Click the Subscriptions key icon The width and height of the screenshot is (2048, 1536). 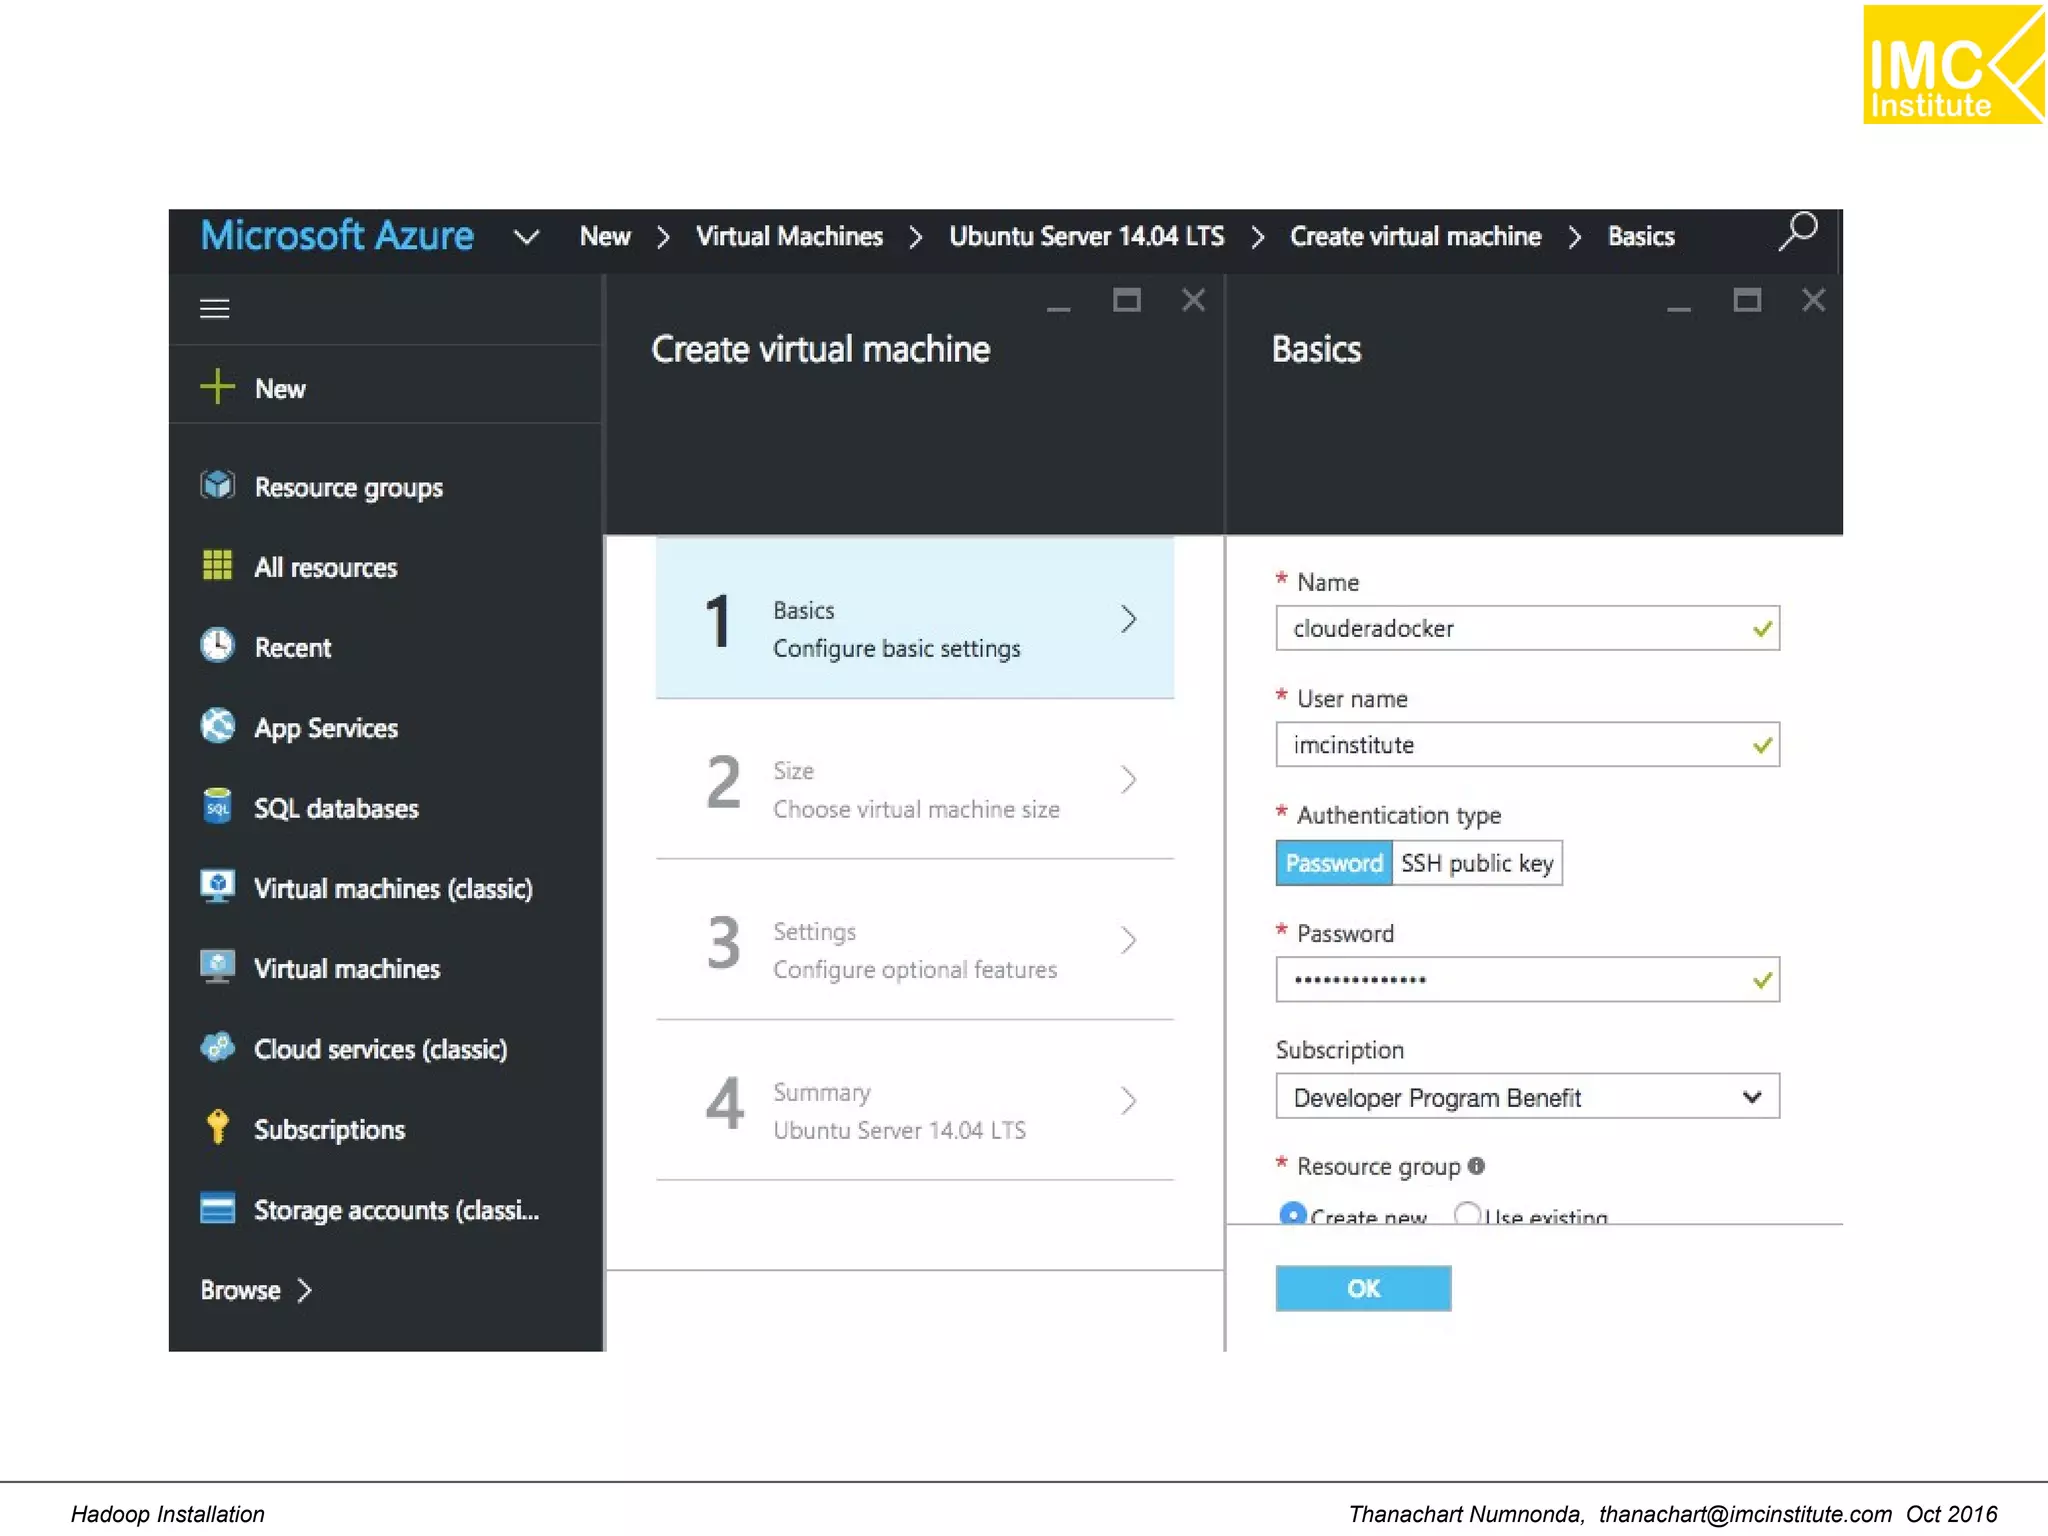pos(217,1127)
